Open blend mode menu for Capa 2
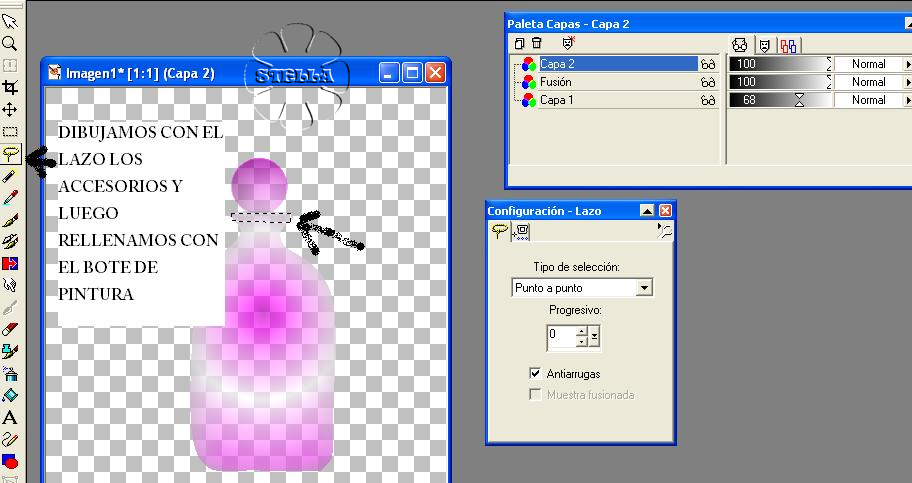 [907, 64]
